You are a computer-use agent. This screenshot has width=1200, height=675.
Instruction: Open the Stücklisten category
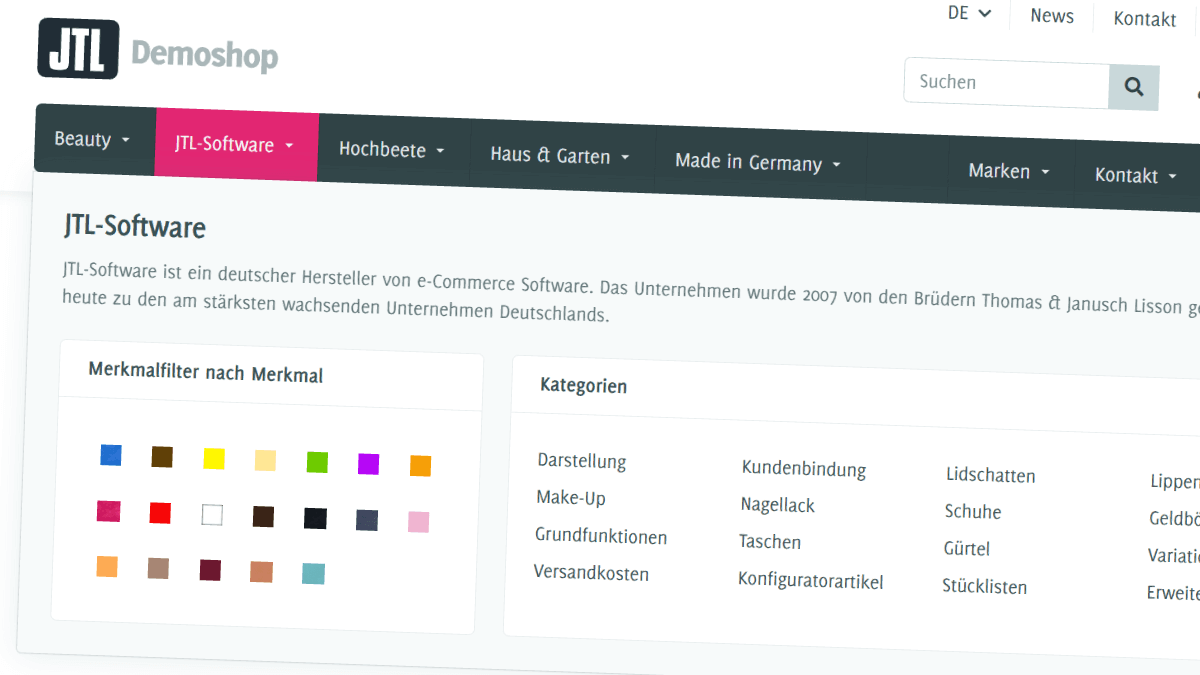pos(984,587)
